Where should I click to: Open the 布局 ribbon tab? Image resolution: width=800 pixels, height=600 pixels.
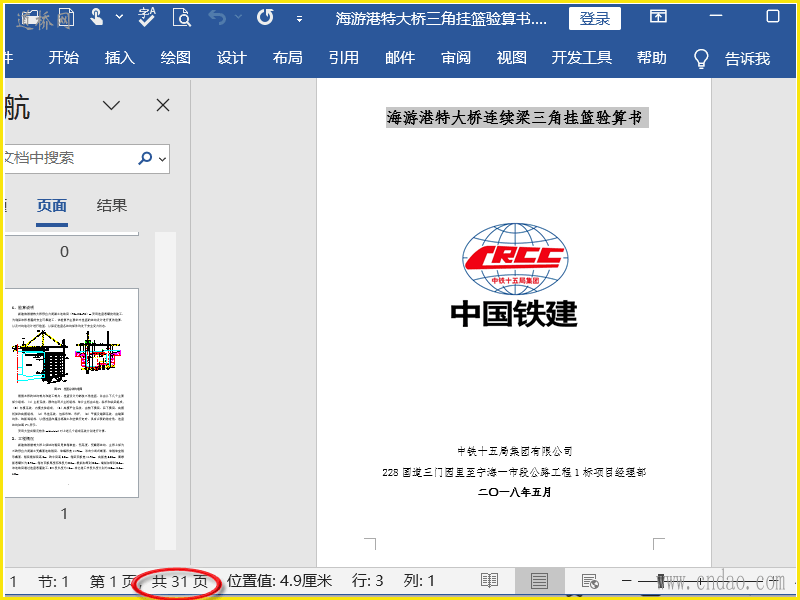288,58
